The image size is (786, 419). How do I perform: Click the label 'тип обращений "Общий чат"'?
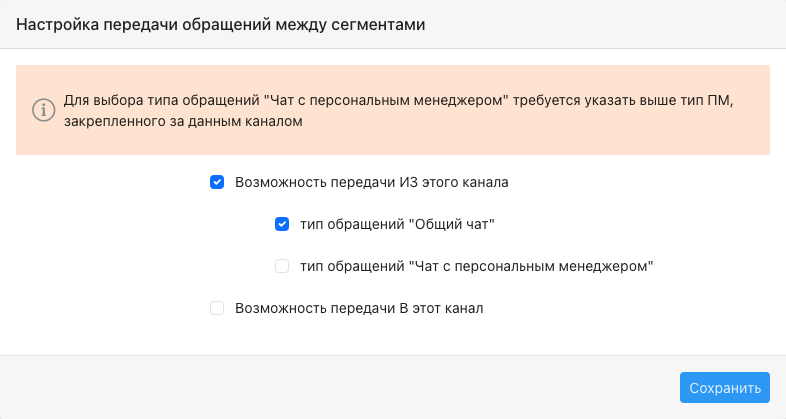coord(397,224)
